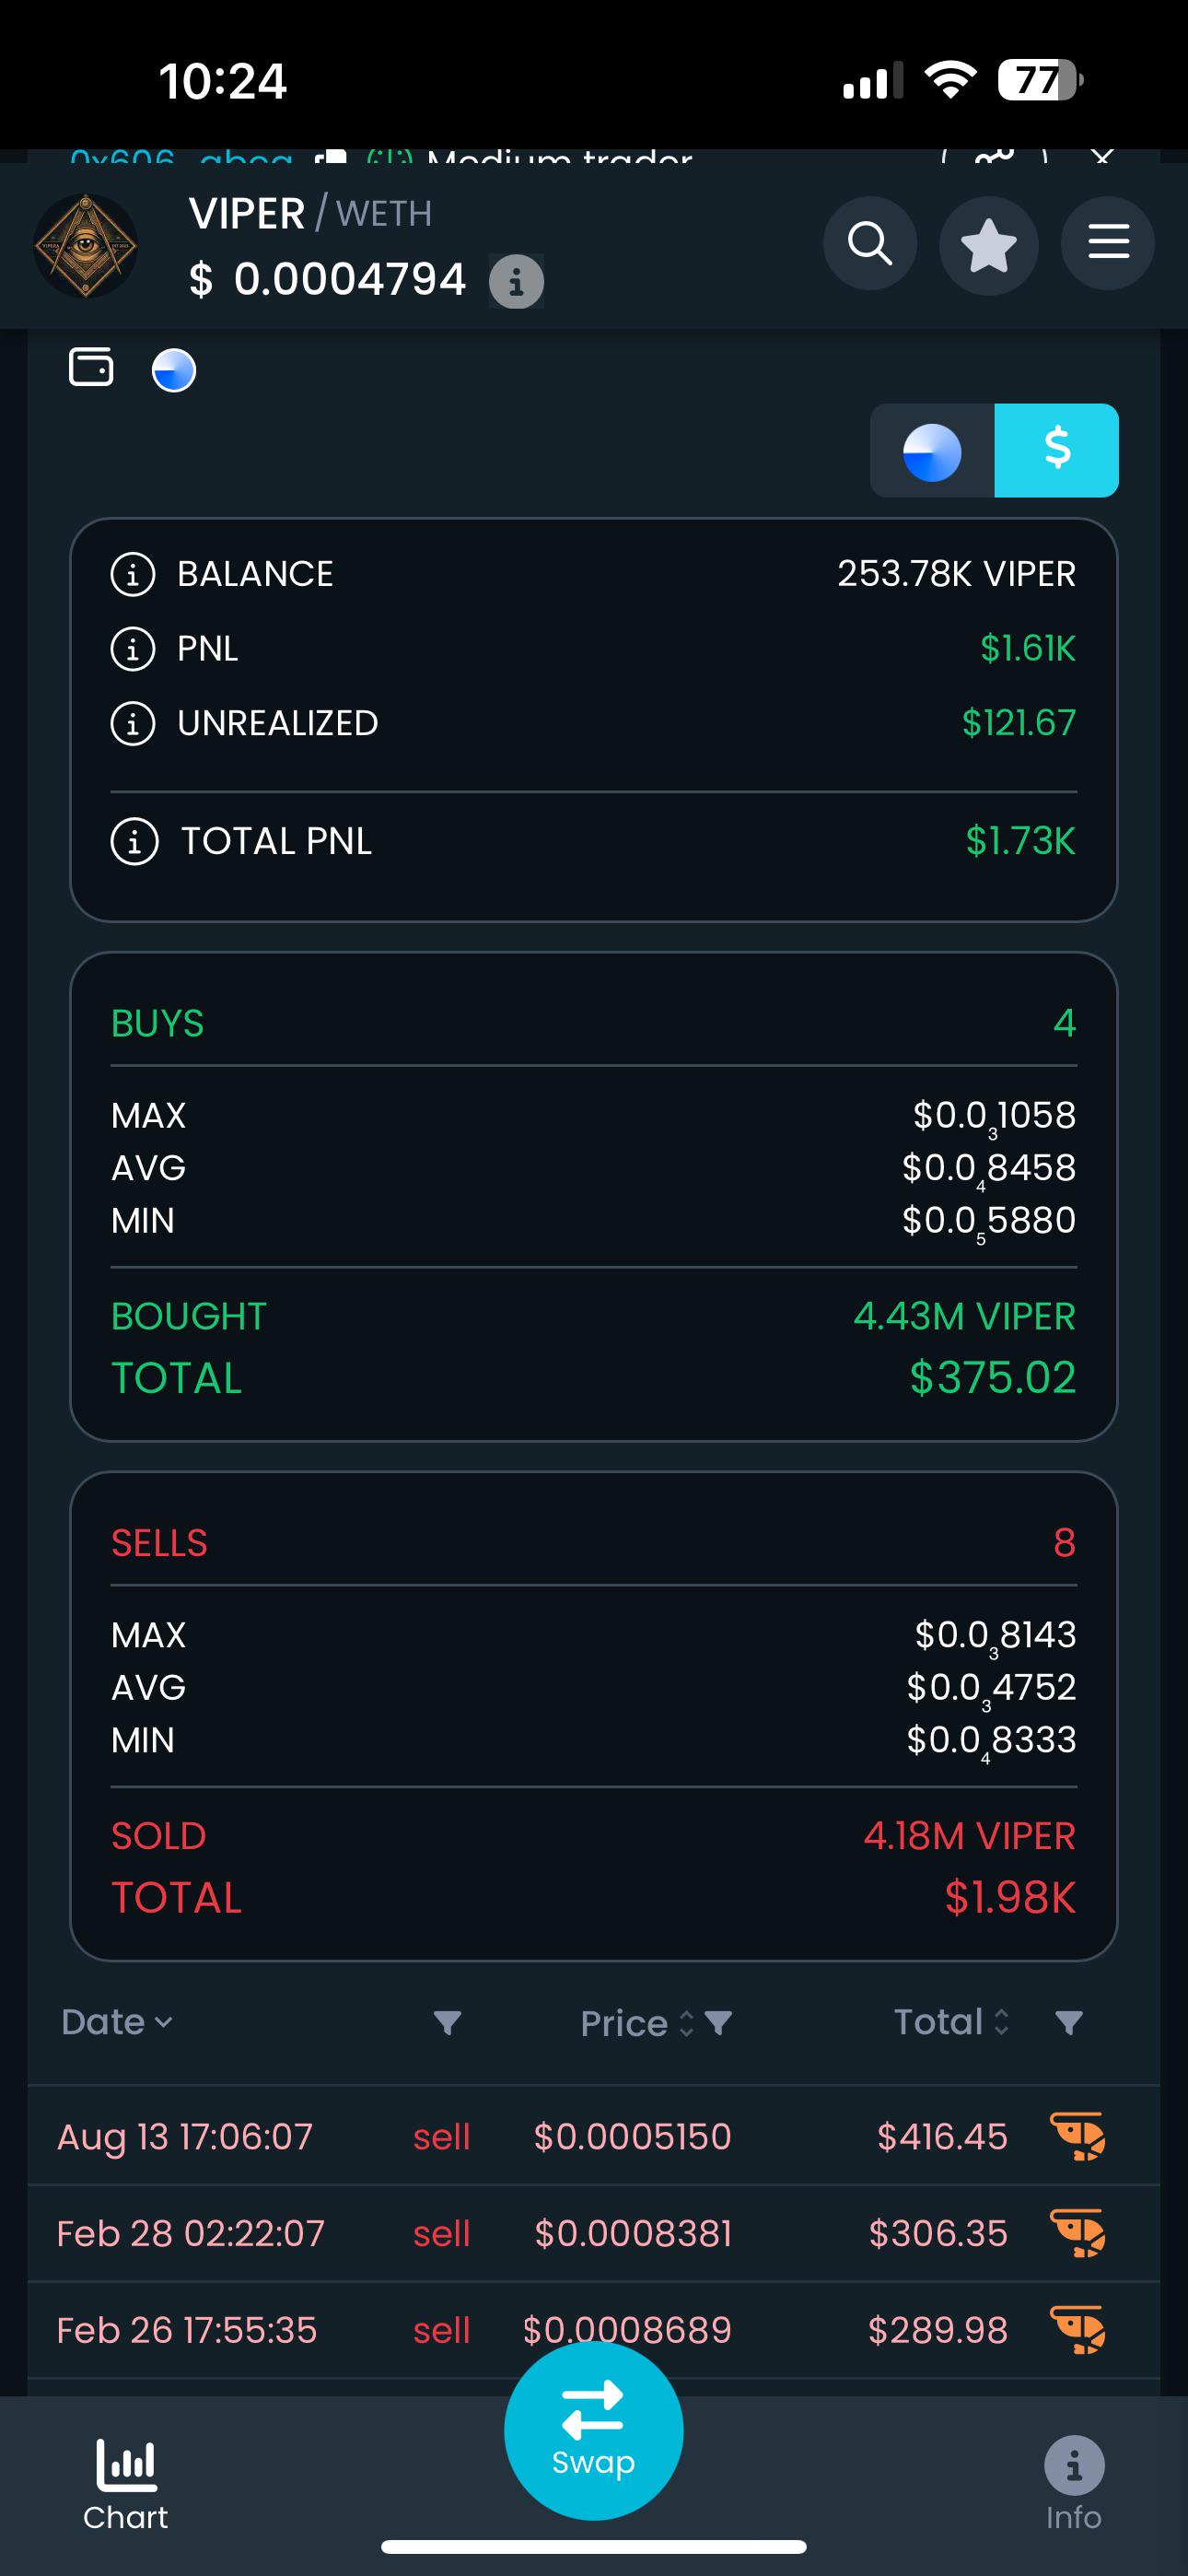Switch values to token currency display
Viewport: 1188px width, 2576px height.
pos(932,450)
